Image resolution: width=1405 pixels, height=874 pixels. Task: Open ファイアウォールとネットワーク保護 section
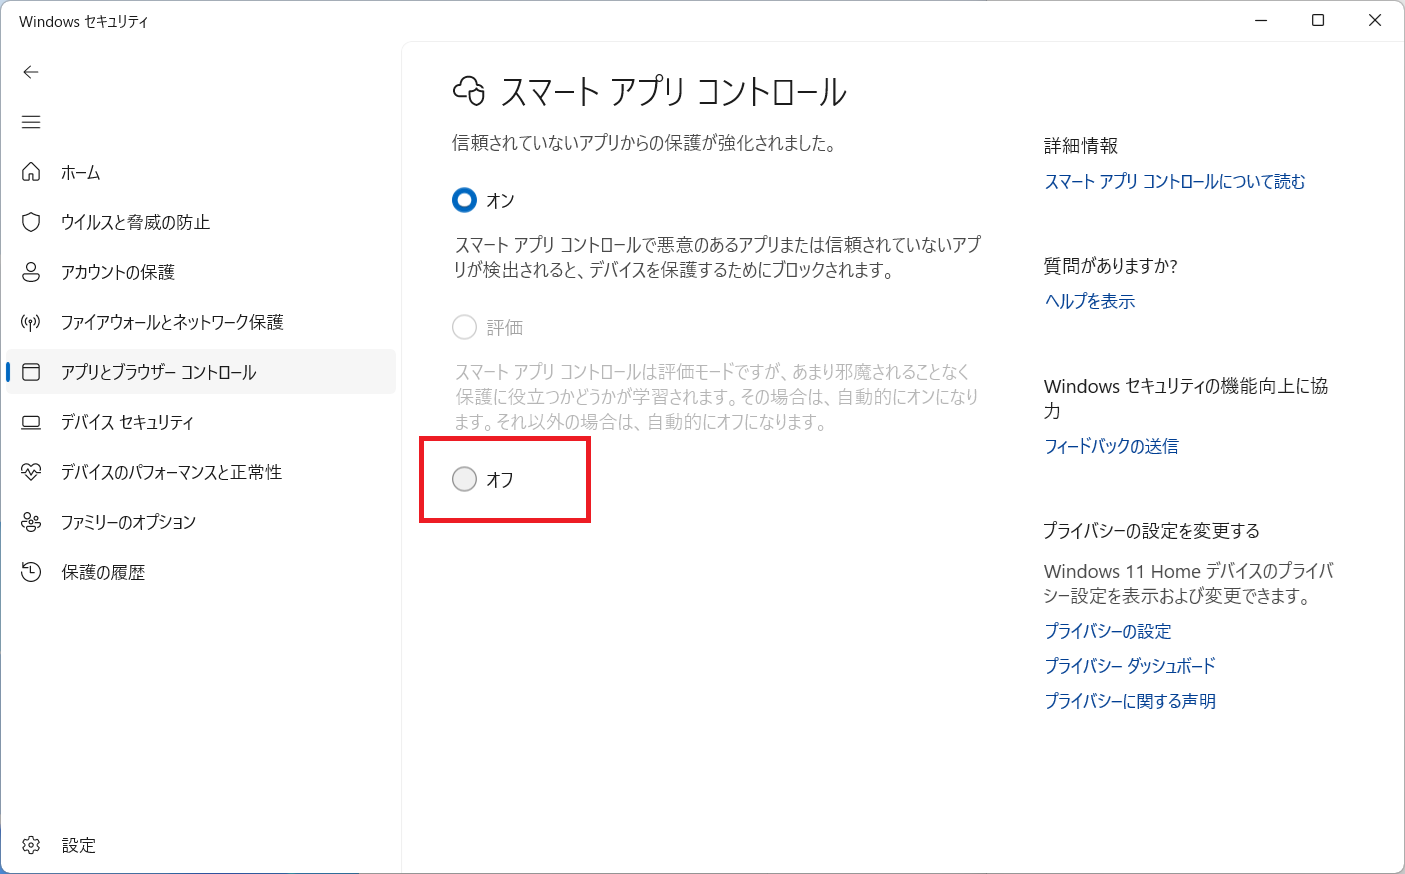(201, 322)
